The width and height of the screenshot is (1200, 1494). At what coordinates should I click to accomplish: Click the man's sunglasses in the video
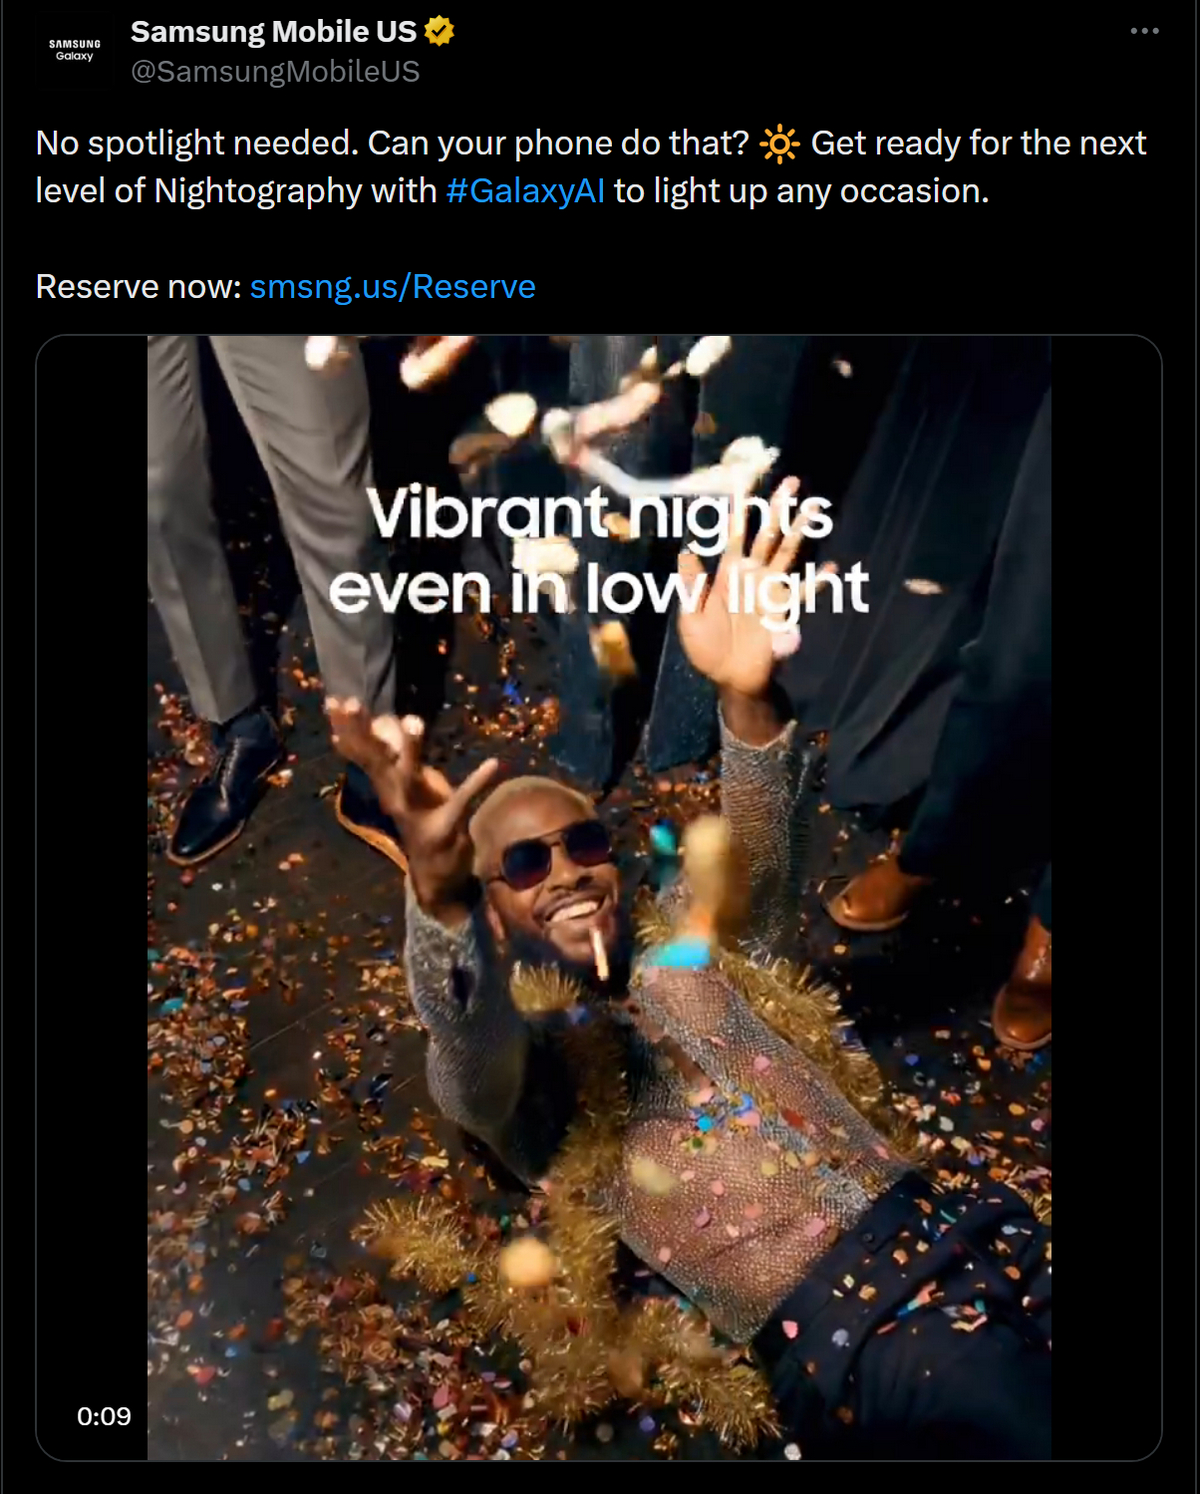point(553,853)
